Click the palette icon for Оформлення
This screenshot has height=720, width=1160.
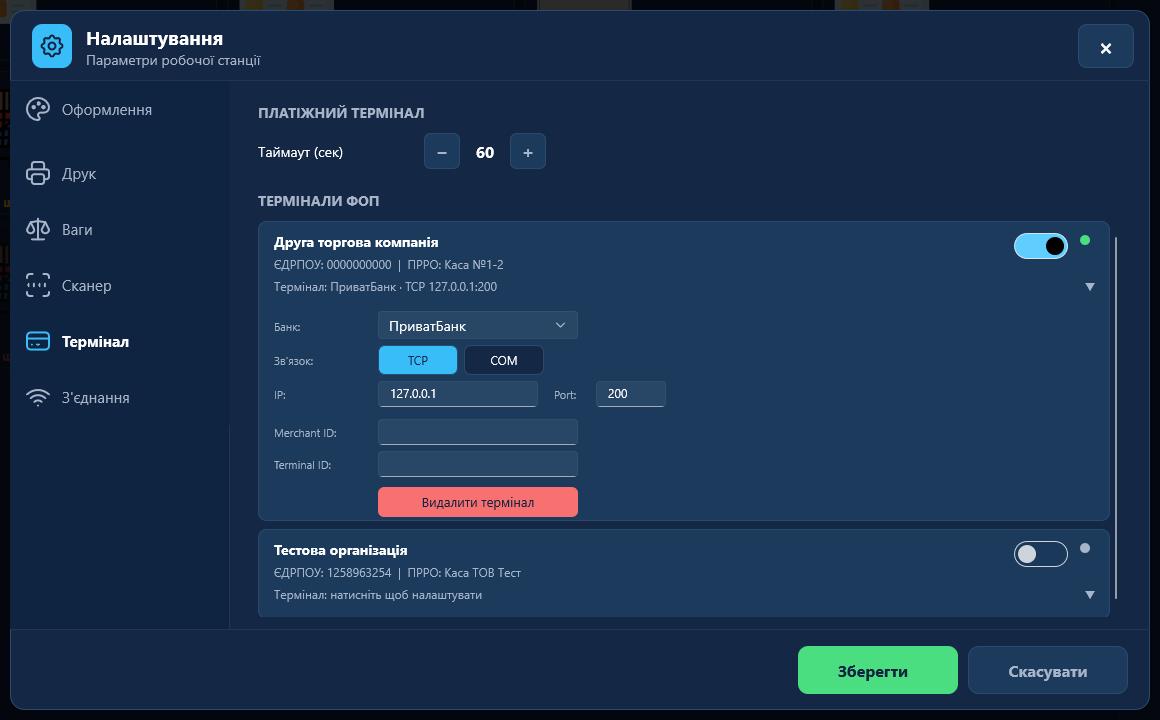click(x=38, y=110)
